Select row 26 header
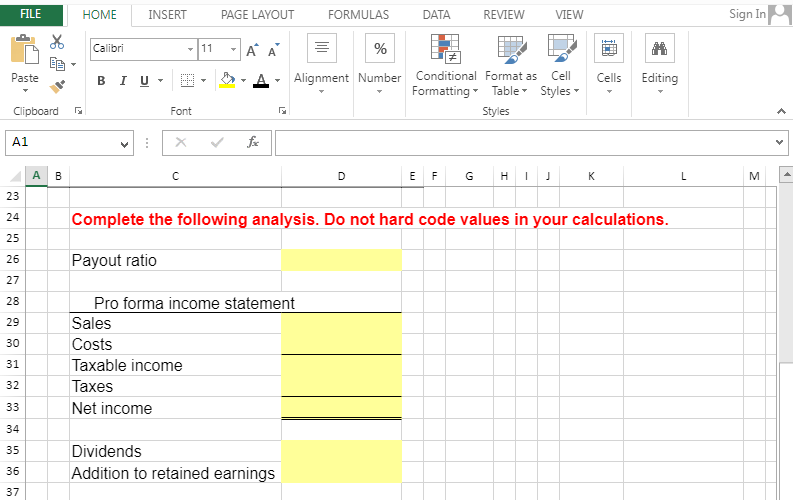Image resolution: width=793 pixels, height=500 pixels. [x=13, y=259]
